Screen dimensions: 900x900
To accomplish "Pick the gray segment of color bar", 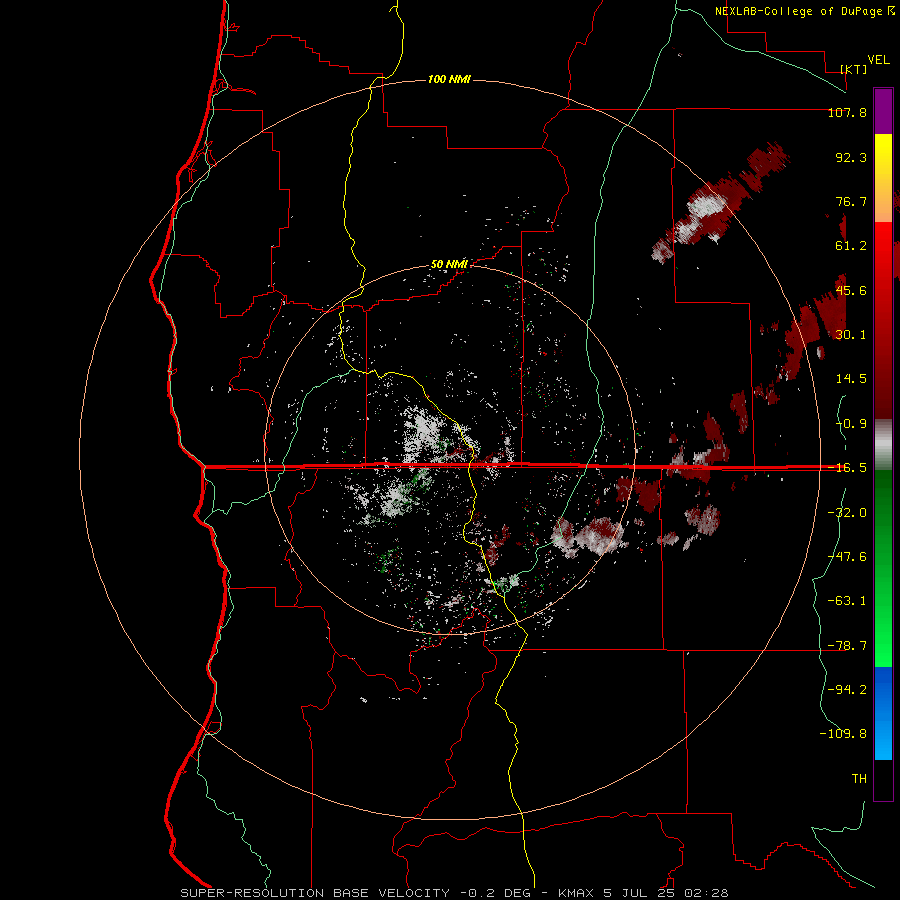I will pos(883,445).
